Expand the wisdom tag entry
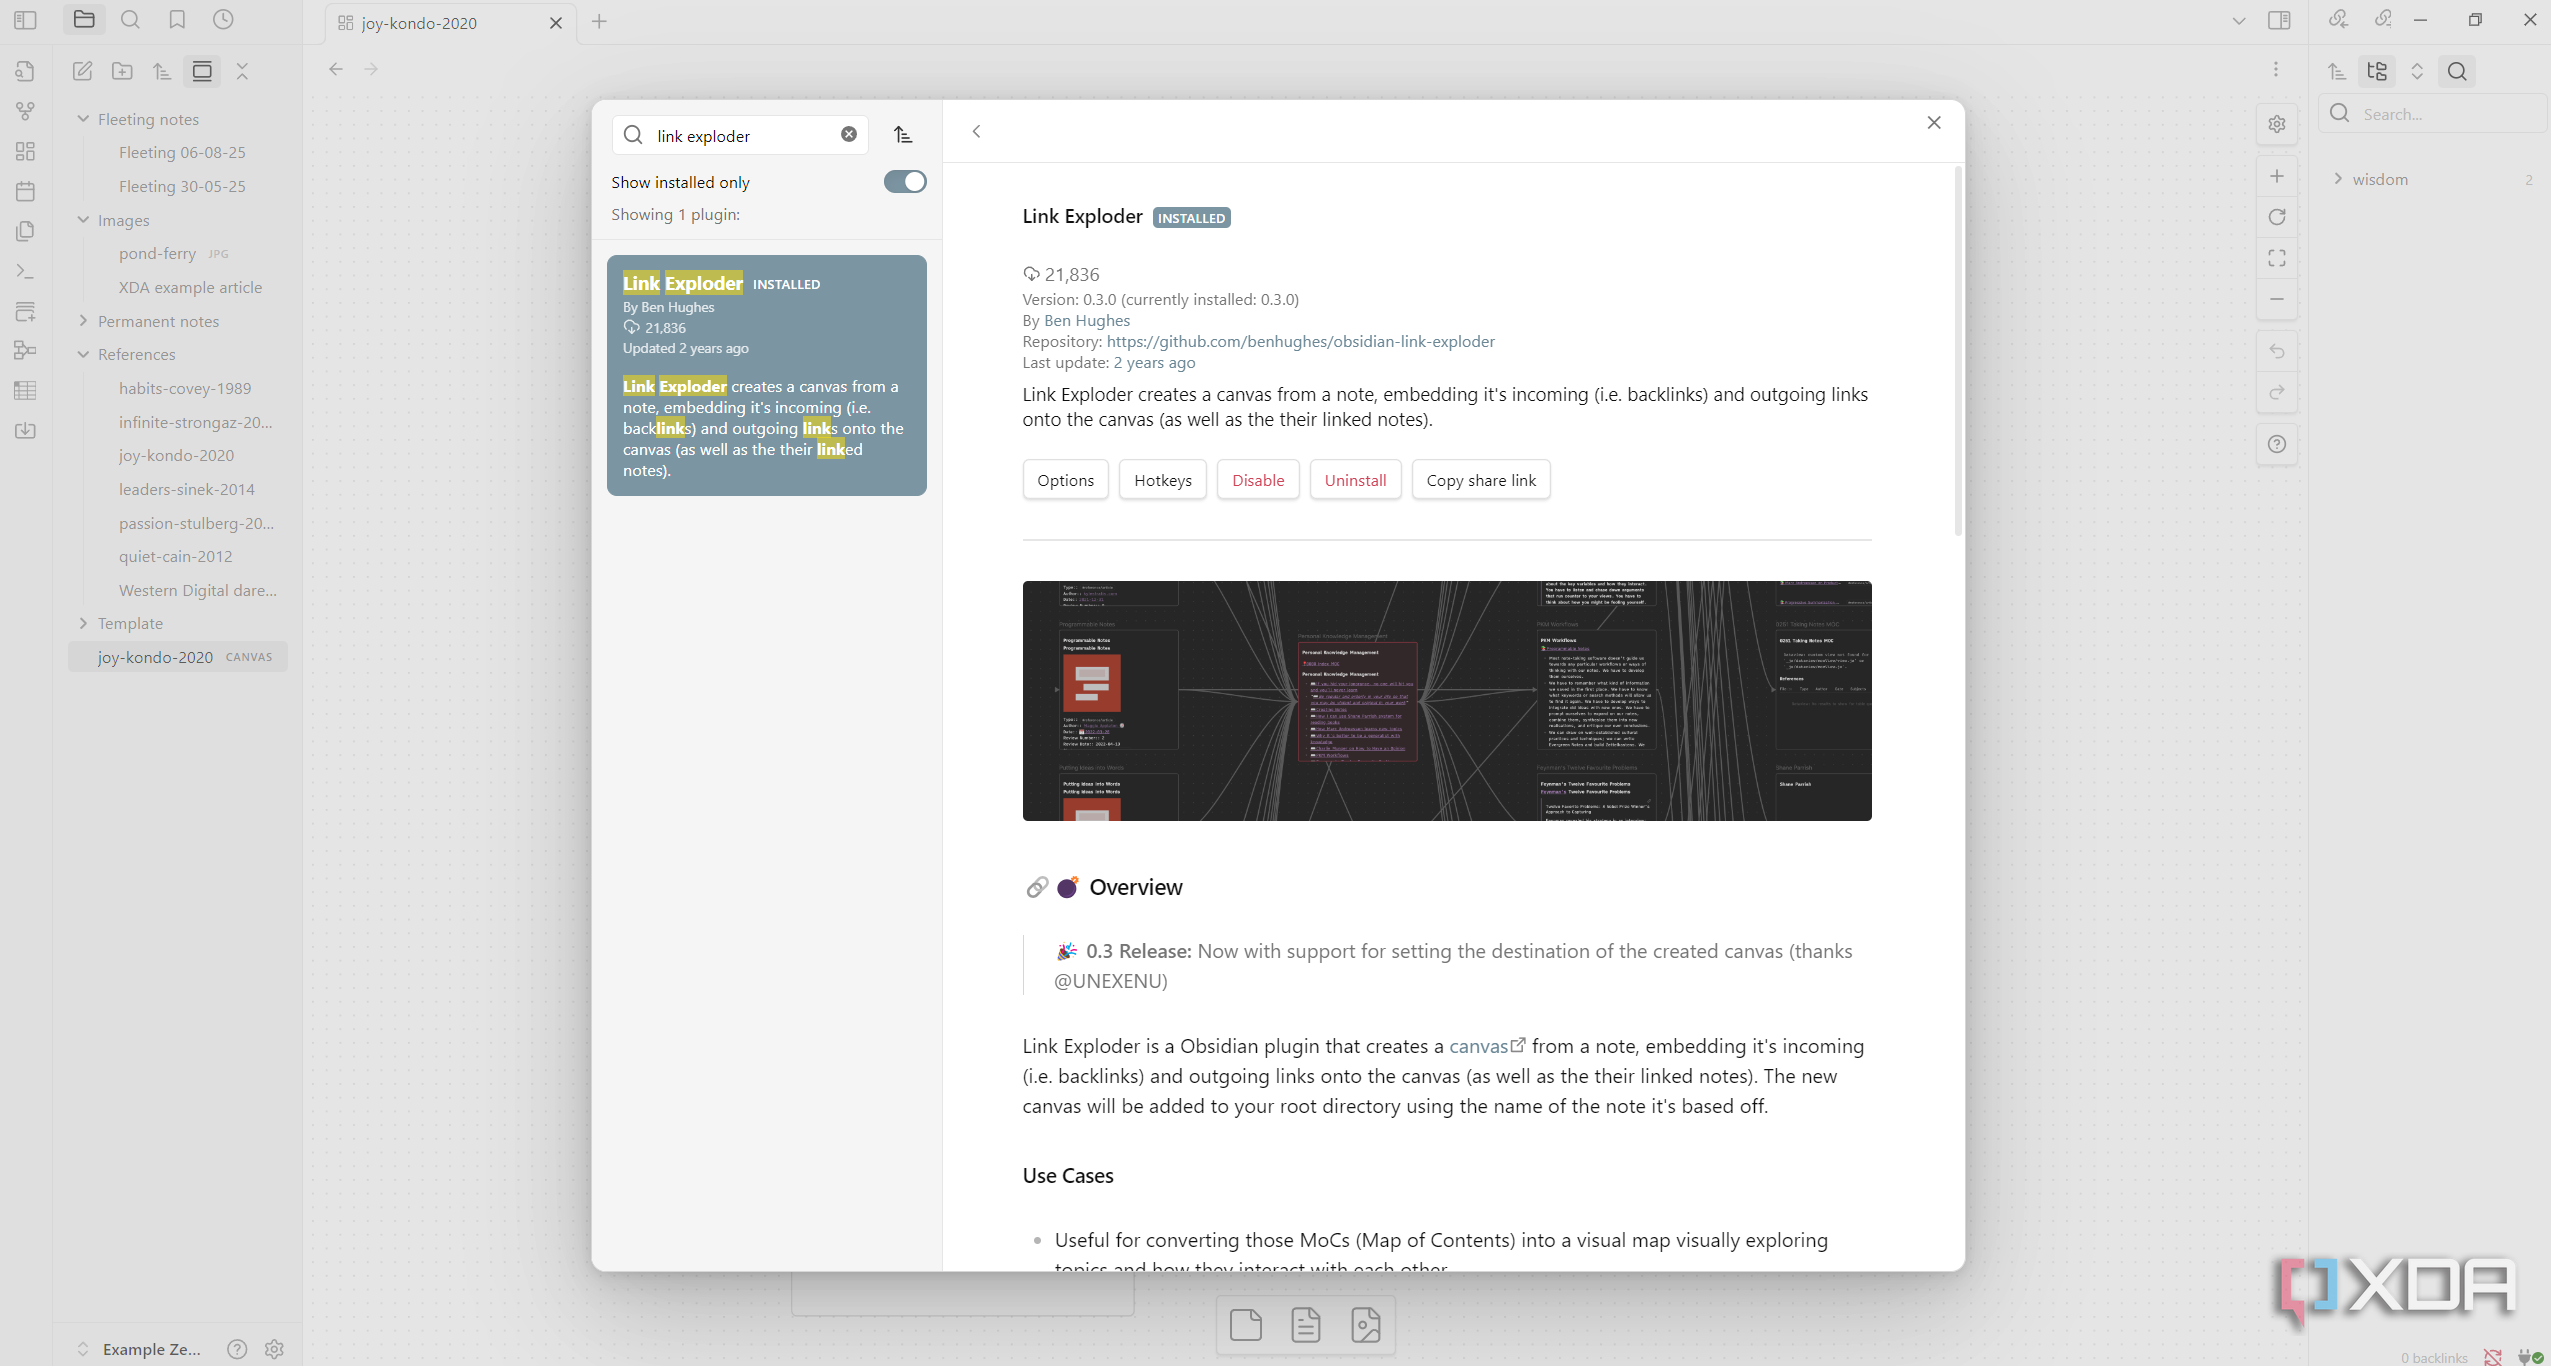 [x=2338, y=179]
